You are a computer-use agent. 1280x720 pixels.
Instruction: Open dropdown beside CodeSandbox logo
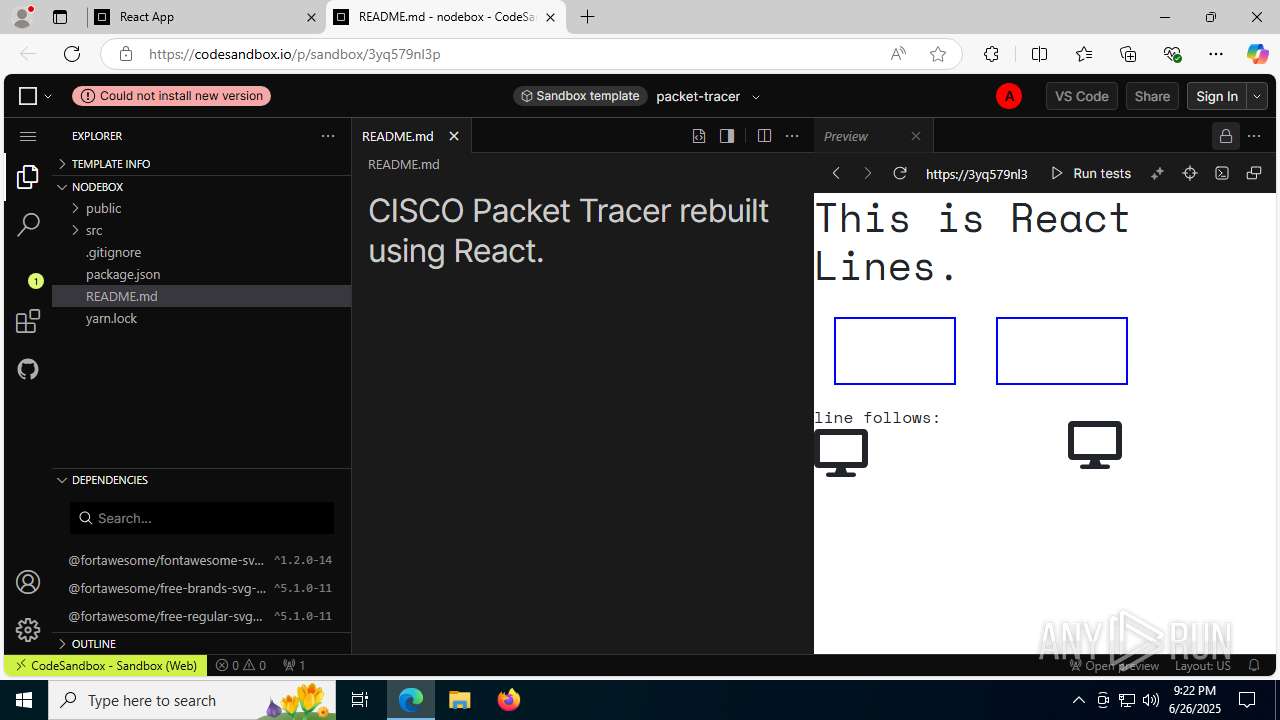point(48,97)
